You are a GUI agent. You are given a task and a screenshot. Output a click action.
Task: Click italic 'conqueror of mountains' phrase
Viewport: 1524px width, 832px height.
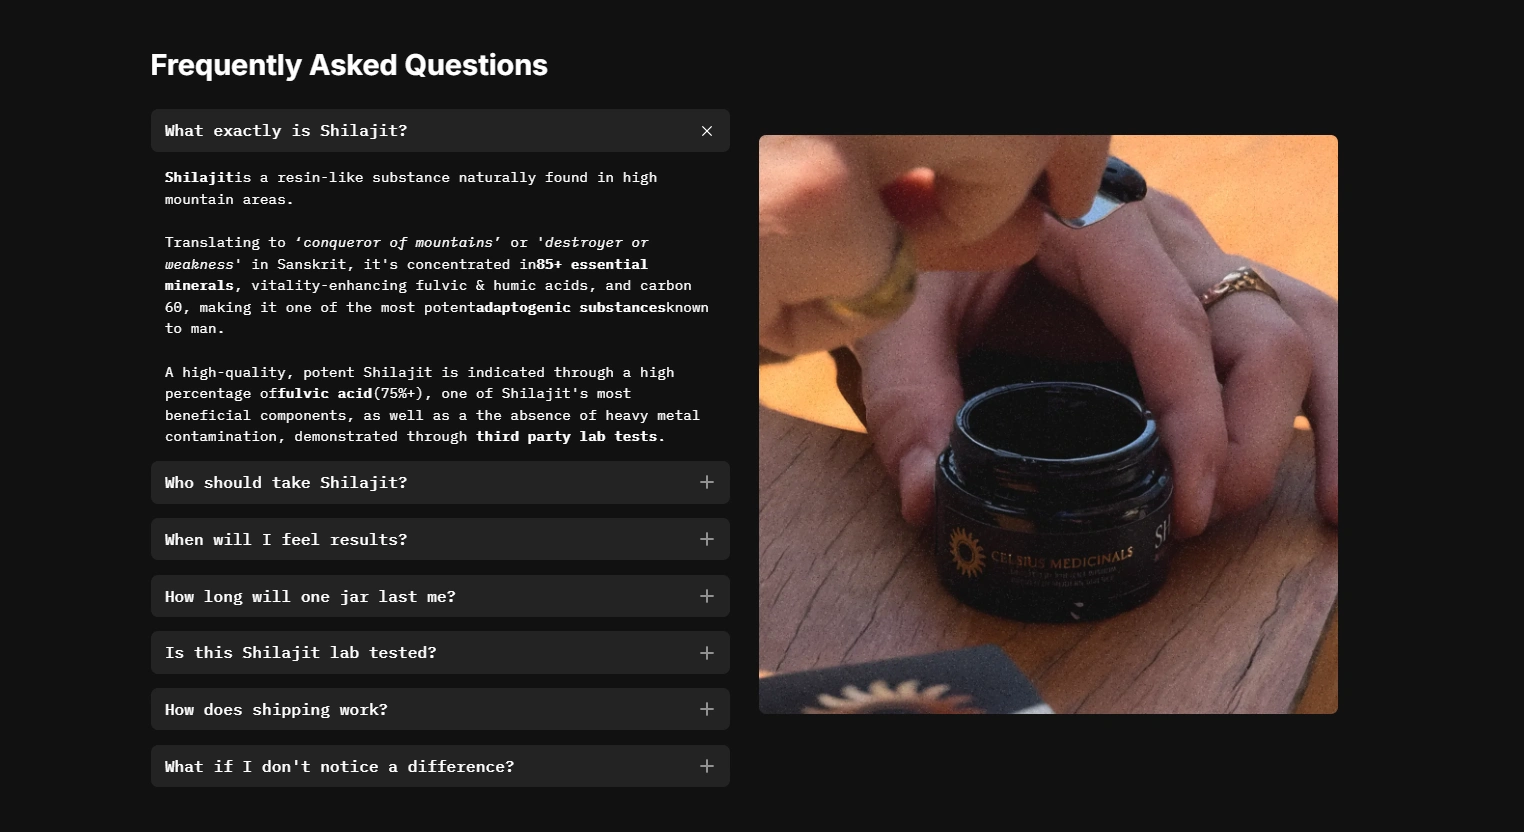397,242
